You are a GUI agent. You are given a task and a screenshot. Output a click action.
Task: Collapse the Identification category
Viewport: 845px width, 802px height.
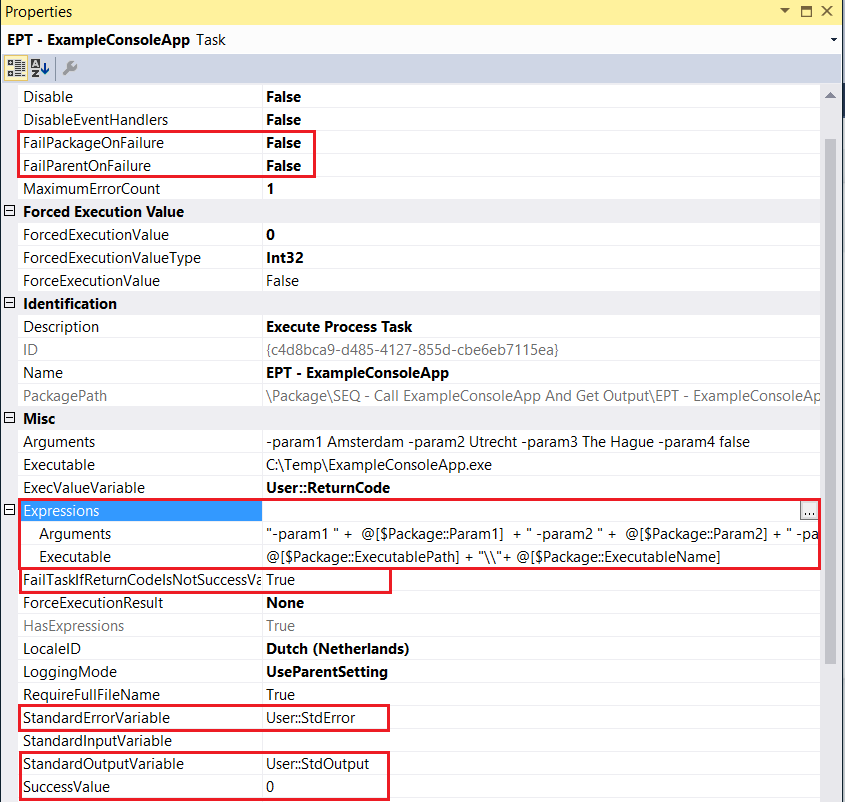click(x=9, y=303)
